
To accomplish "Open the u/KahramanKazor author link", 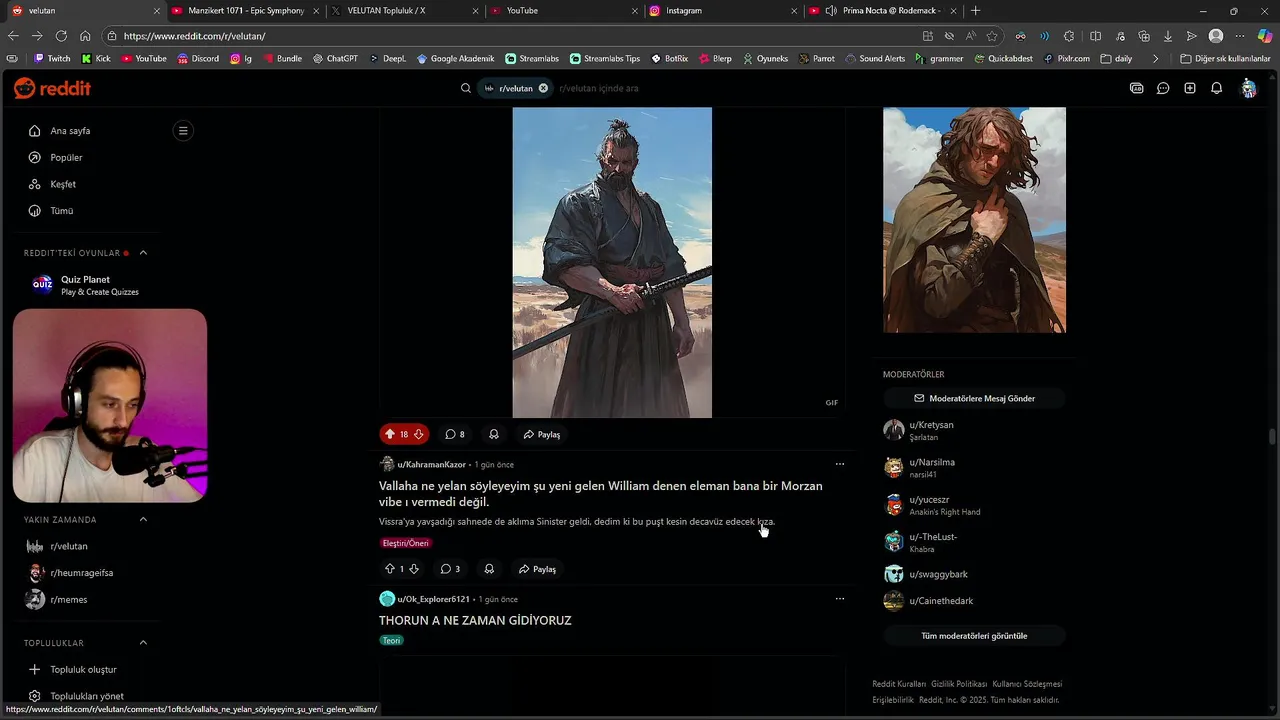I will click(431, 464).
